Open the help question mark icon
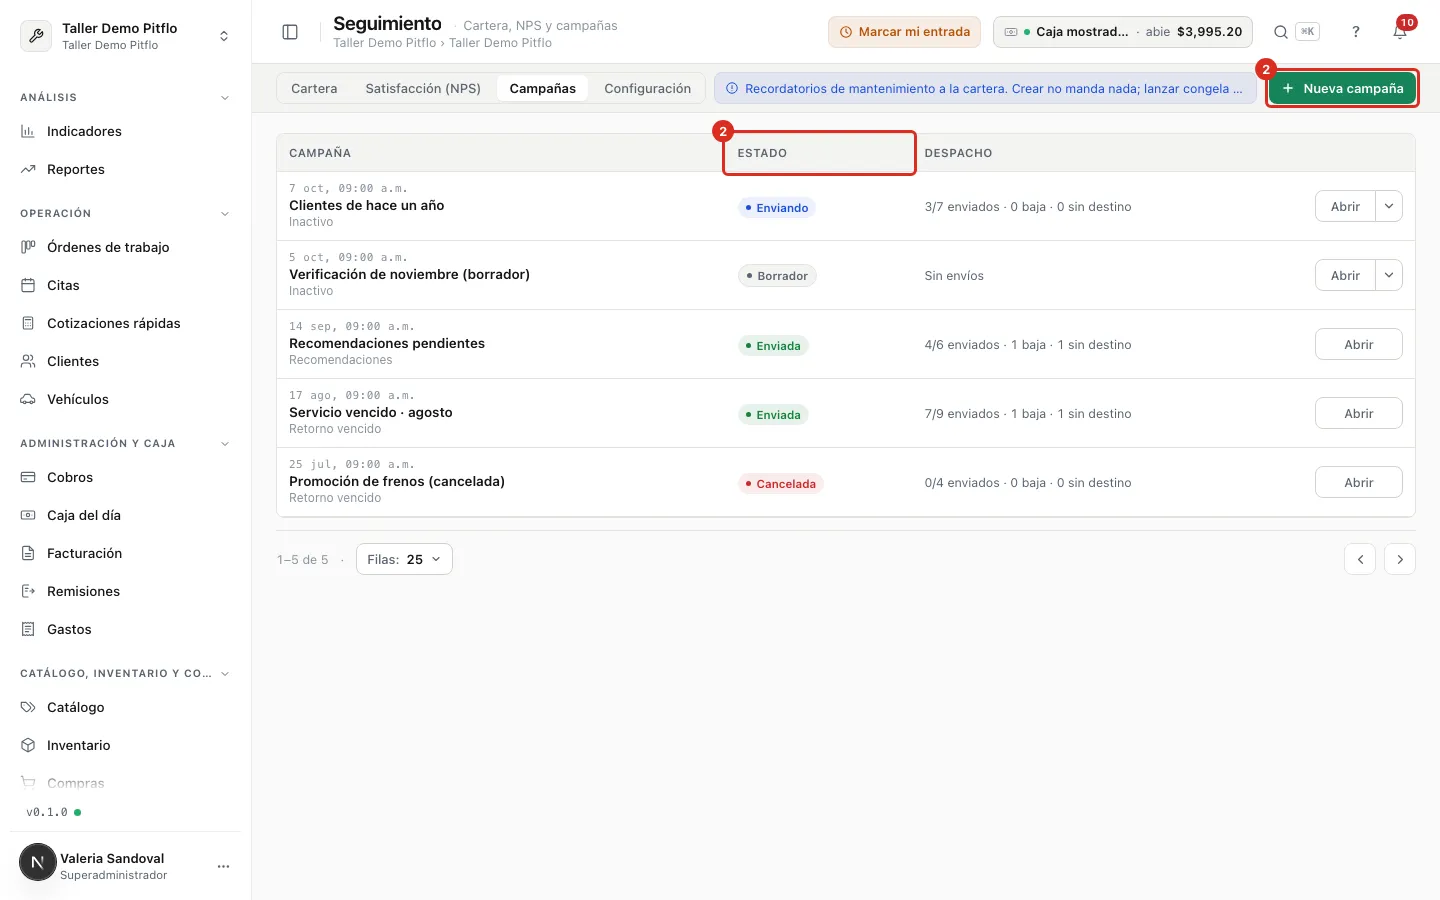 coord(1356,32)
